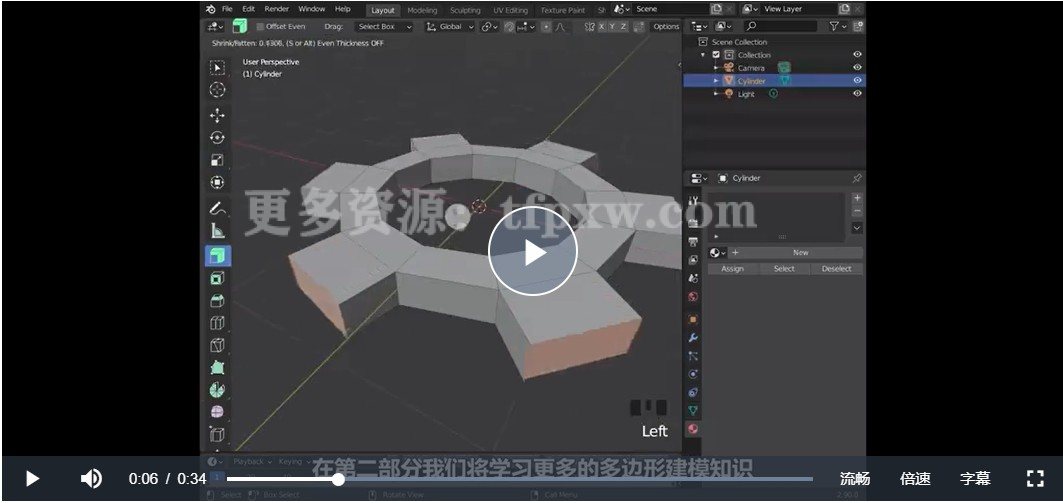
Task: Open the Output properties tab icon
Action: pyautogui.click(x=693, y=241)
